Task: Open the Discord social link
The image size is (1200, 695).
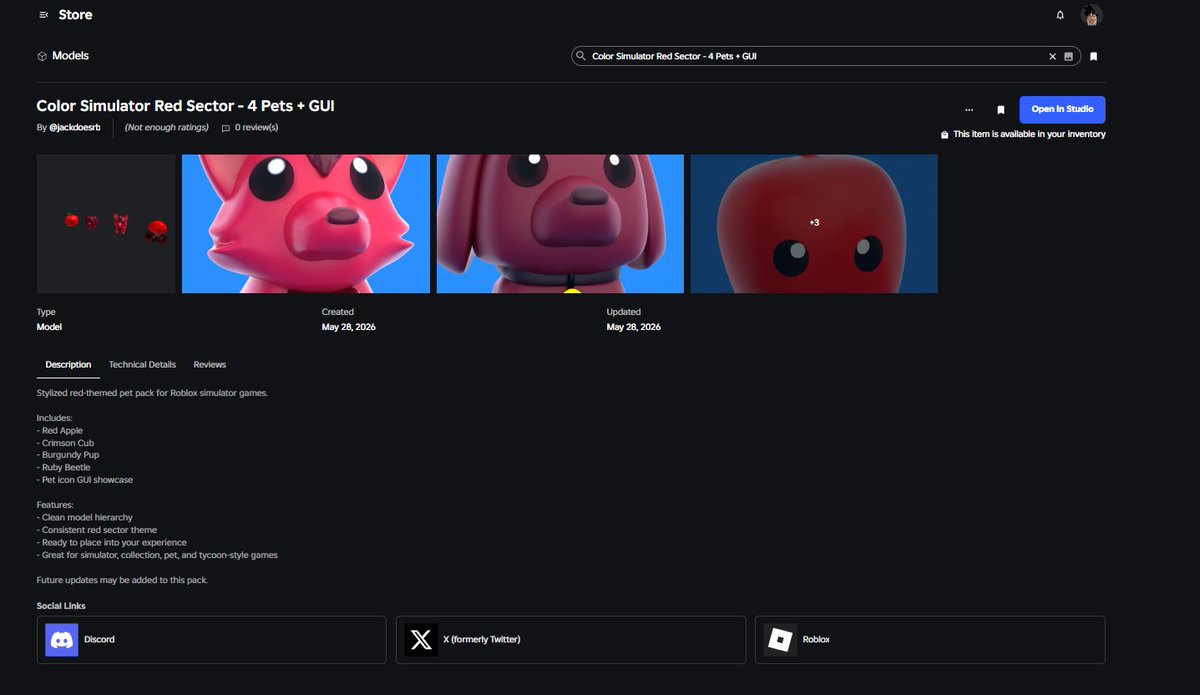Action: [211, 640]
